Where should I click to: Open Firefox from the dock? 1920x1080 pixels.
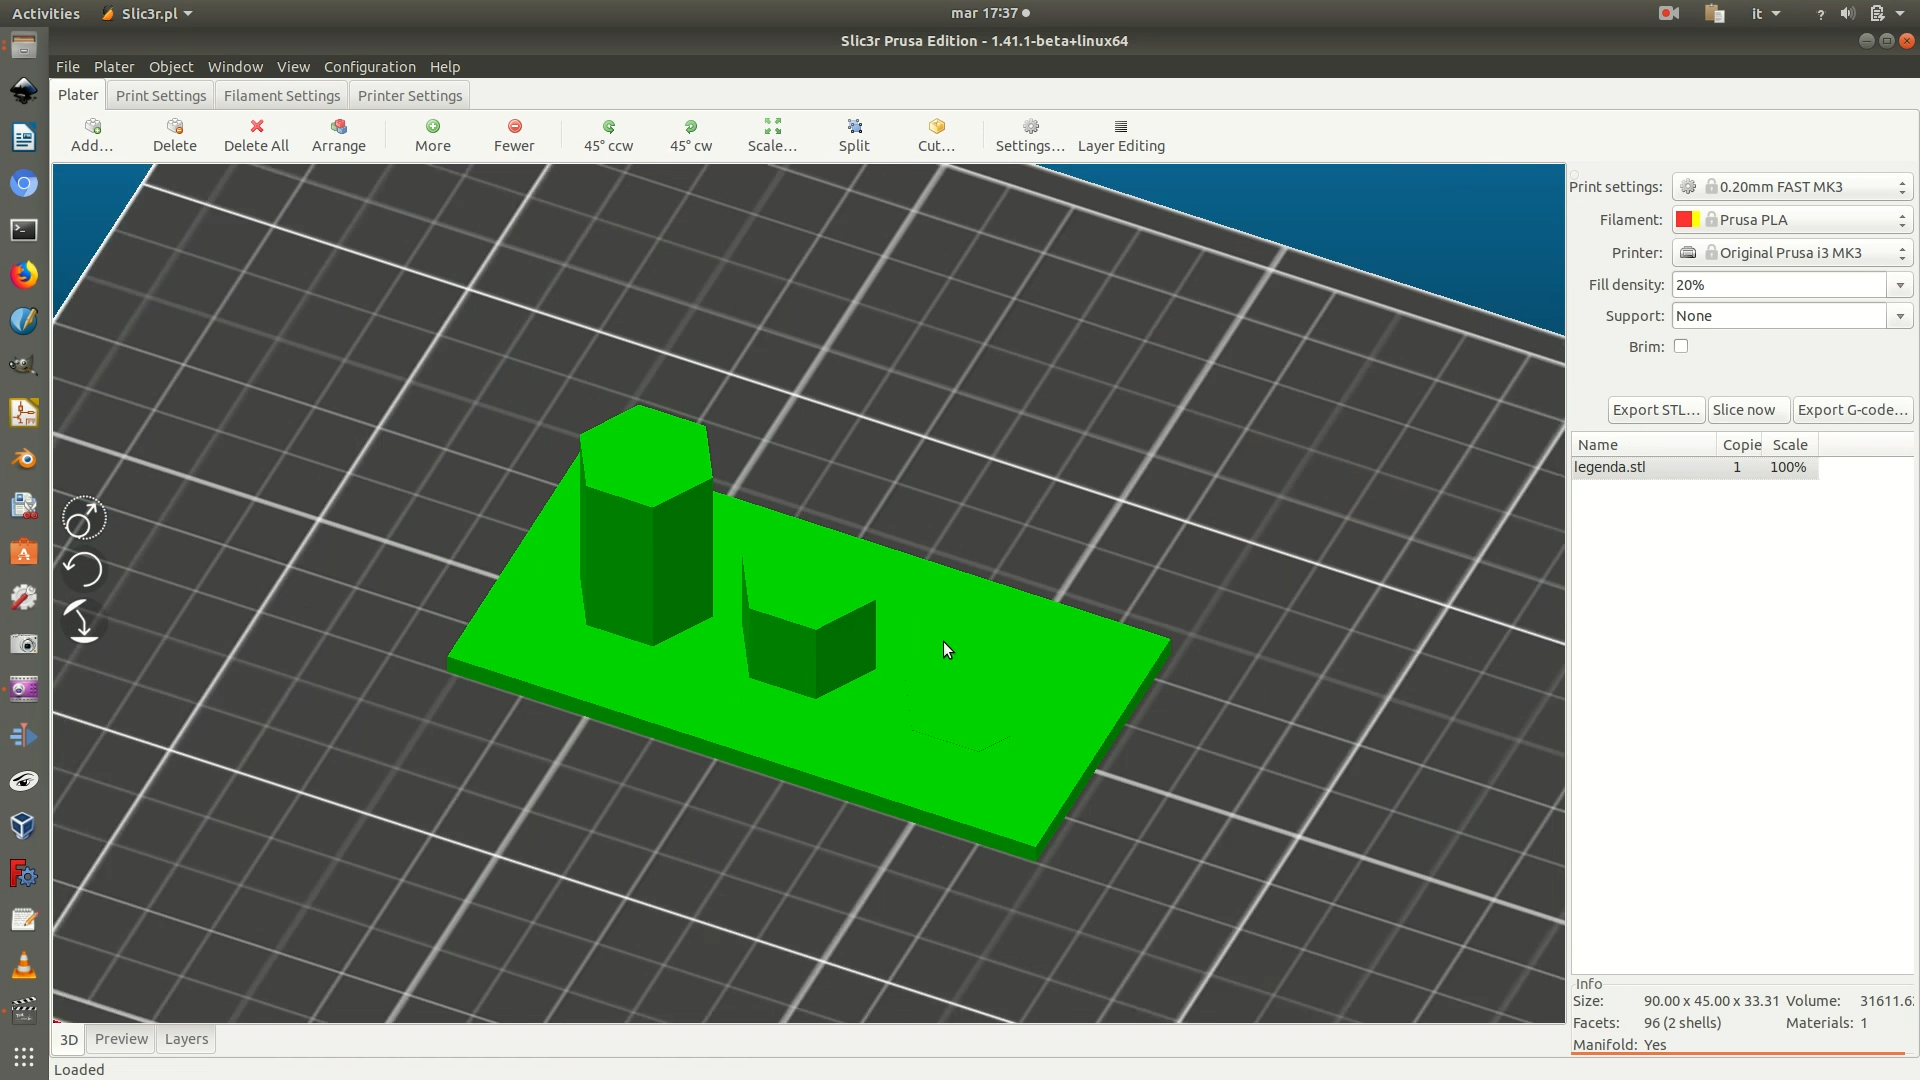(24, 275)
